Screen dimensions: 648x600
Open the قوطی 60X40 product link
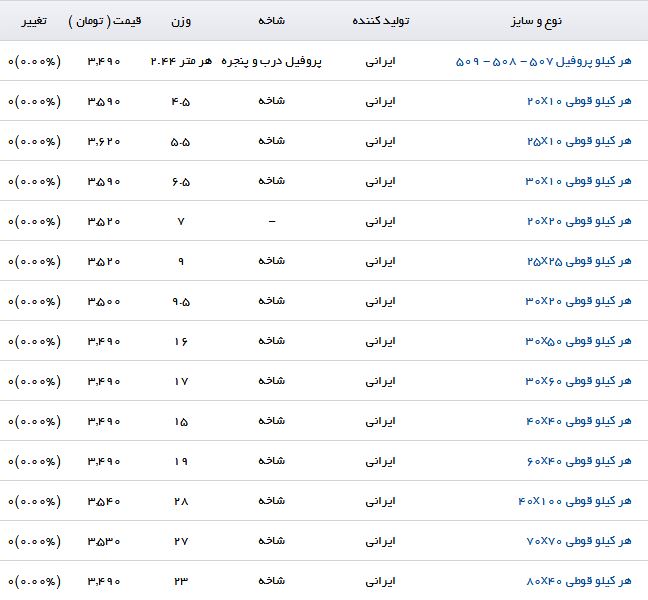(x=579, y=462)
